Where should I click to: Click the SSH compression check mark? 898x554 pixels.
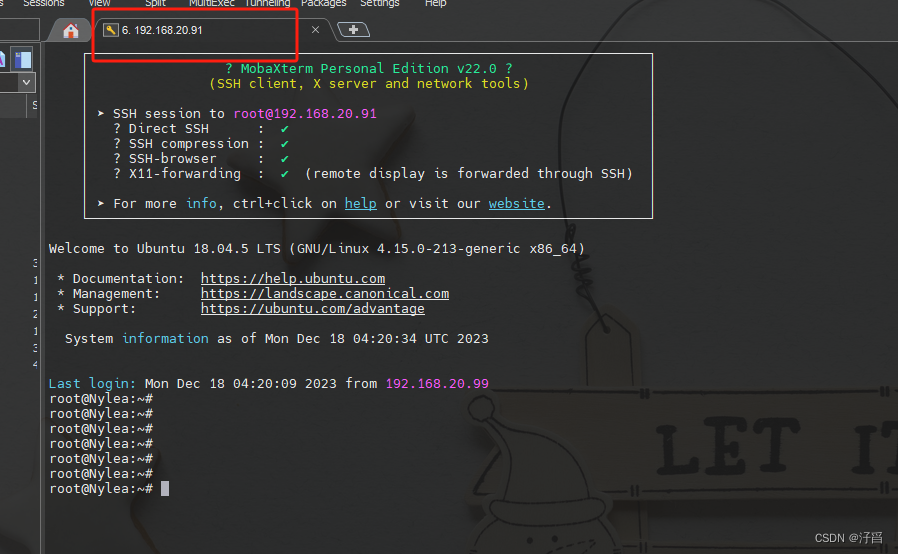pyautogui.click(x=285, y=144)
